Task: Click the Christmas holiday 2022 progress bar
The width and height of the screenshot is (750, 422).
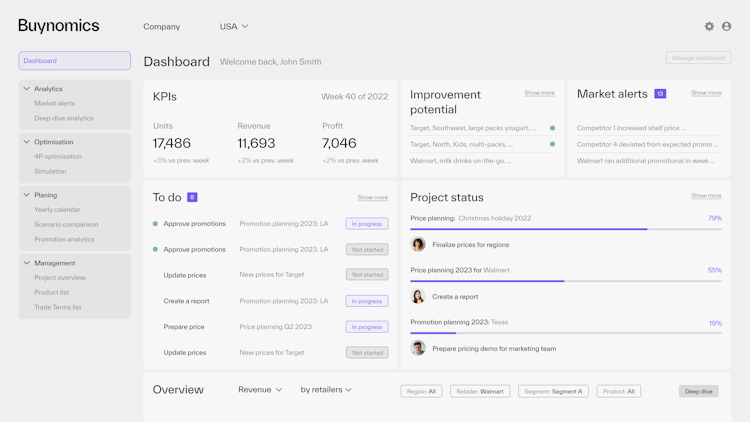Action: coord(566,229)
